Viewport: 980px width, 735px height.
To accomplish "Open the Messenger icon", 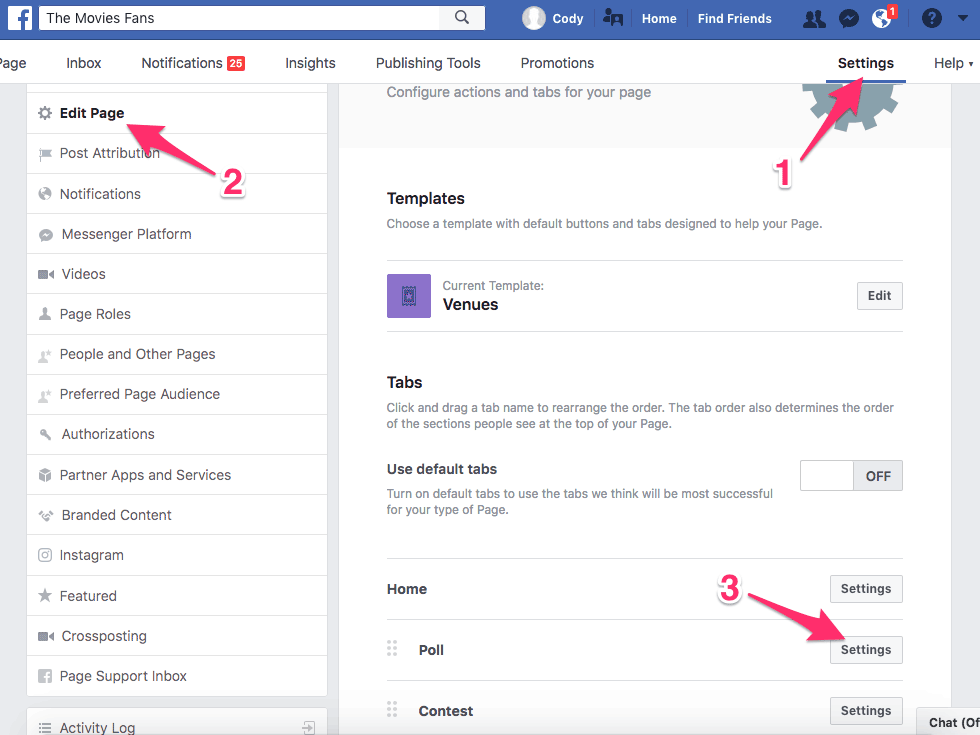I will [x=849, y=17].
